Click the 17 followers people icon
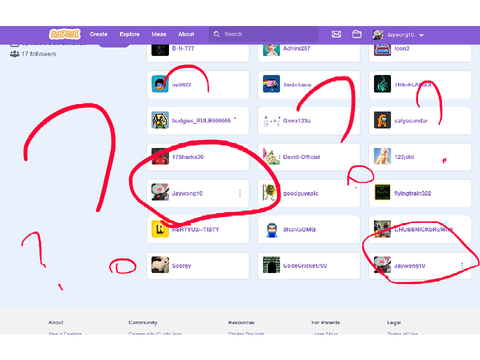The image size is (480, 360). click(x=14, y=54)
